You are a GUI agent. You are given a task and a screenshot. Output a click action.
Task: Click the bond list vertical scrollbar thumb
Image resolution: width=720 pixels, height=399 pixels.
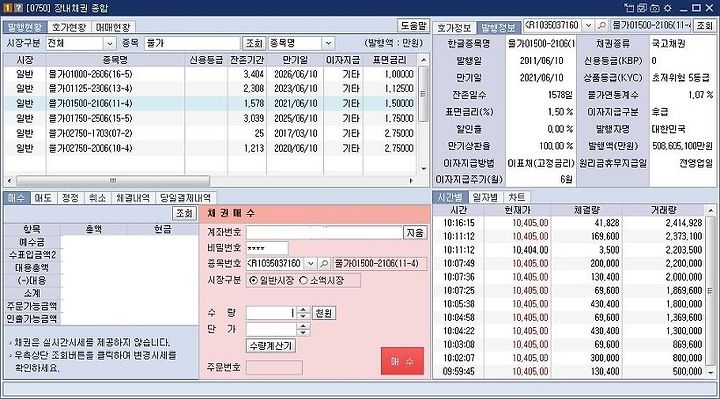[x=423, y=94]
